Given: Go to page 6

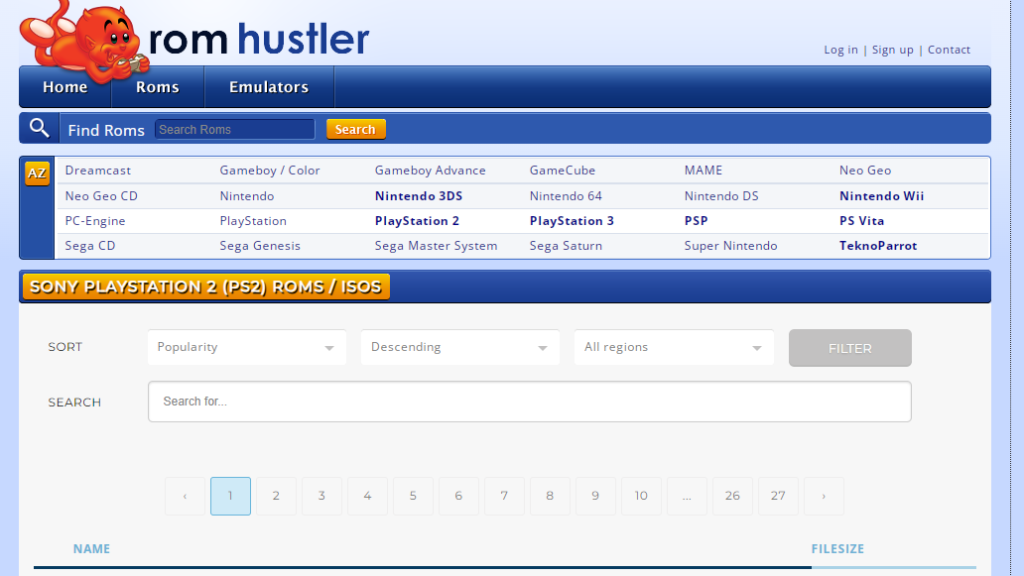Looking at the screenshot, I should [458, 496].
